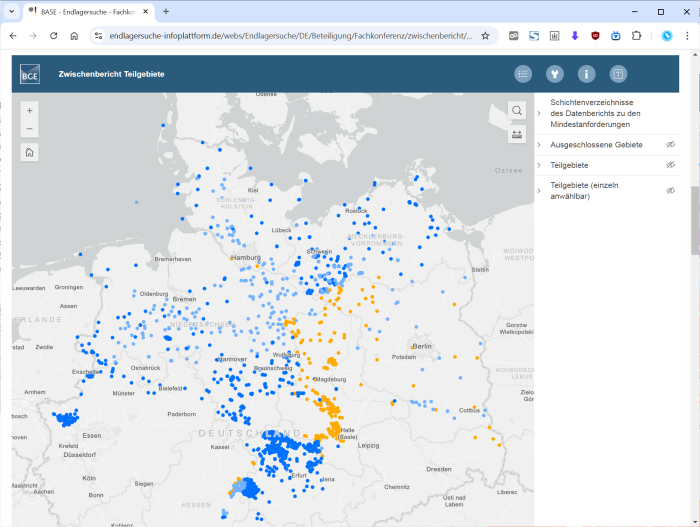
Task: Show the Ausgeschlossene Gebiete layer
Action: (x=671, y=145)
